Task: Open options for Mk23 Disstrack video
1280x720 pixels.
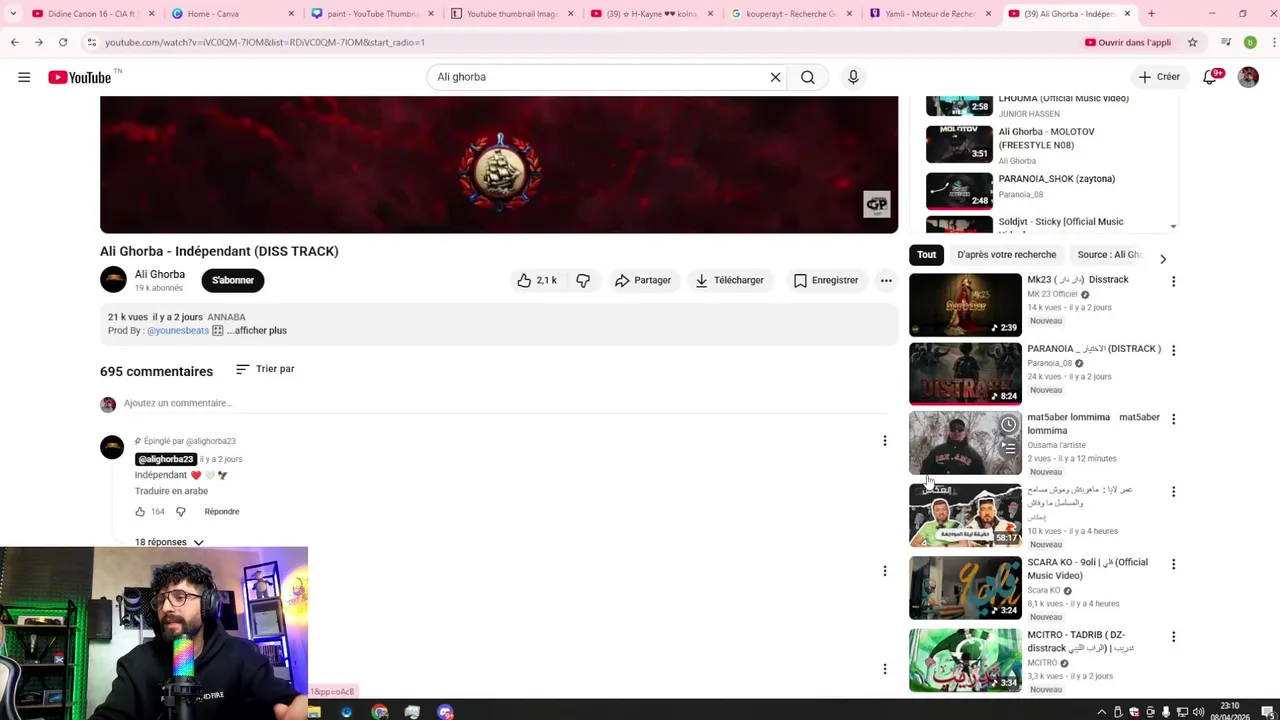Action: [x=1173, y=282]
